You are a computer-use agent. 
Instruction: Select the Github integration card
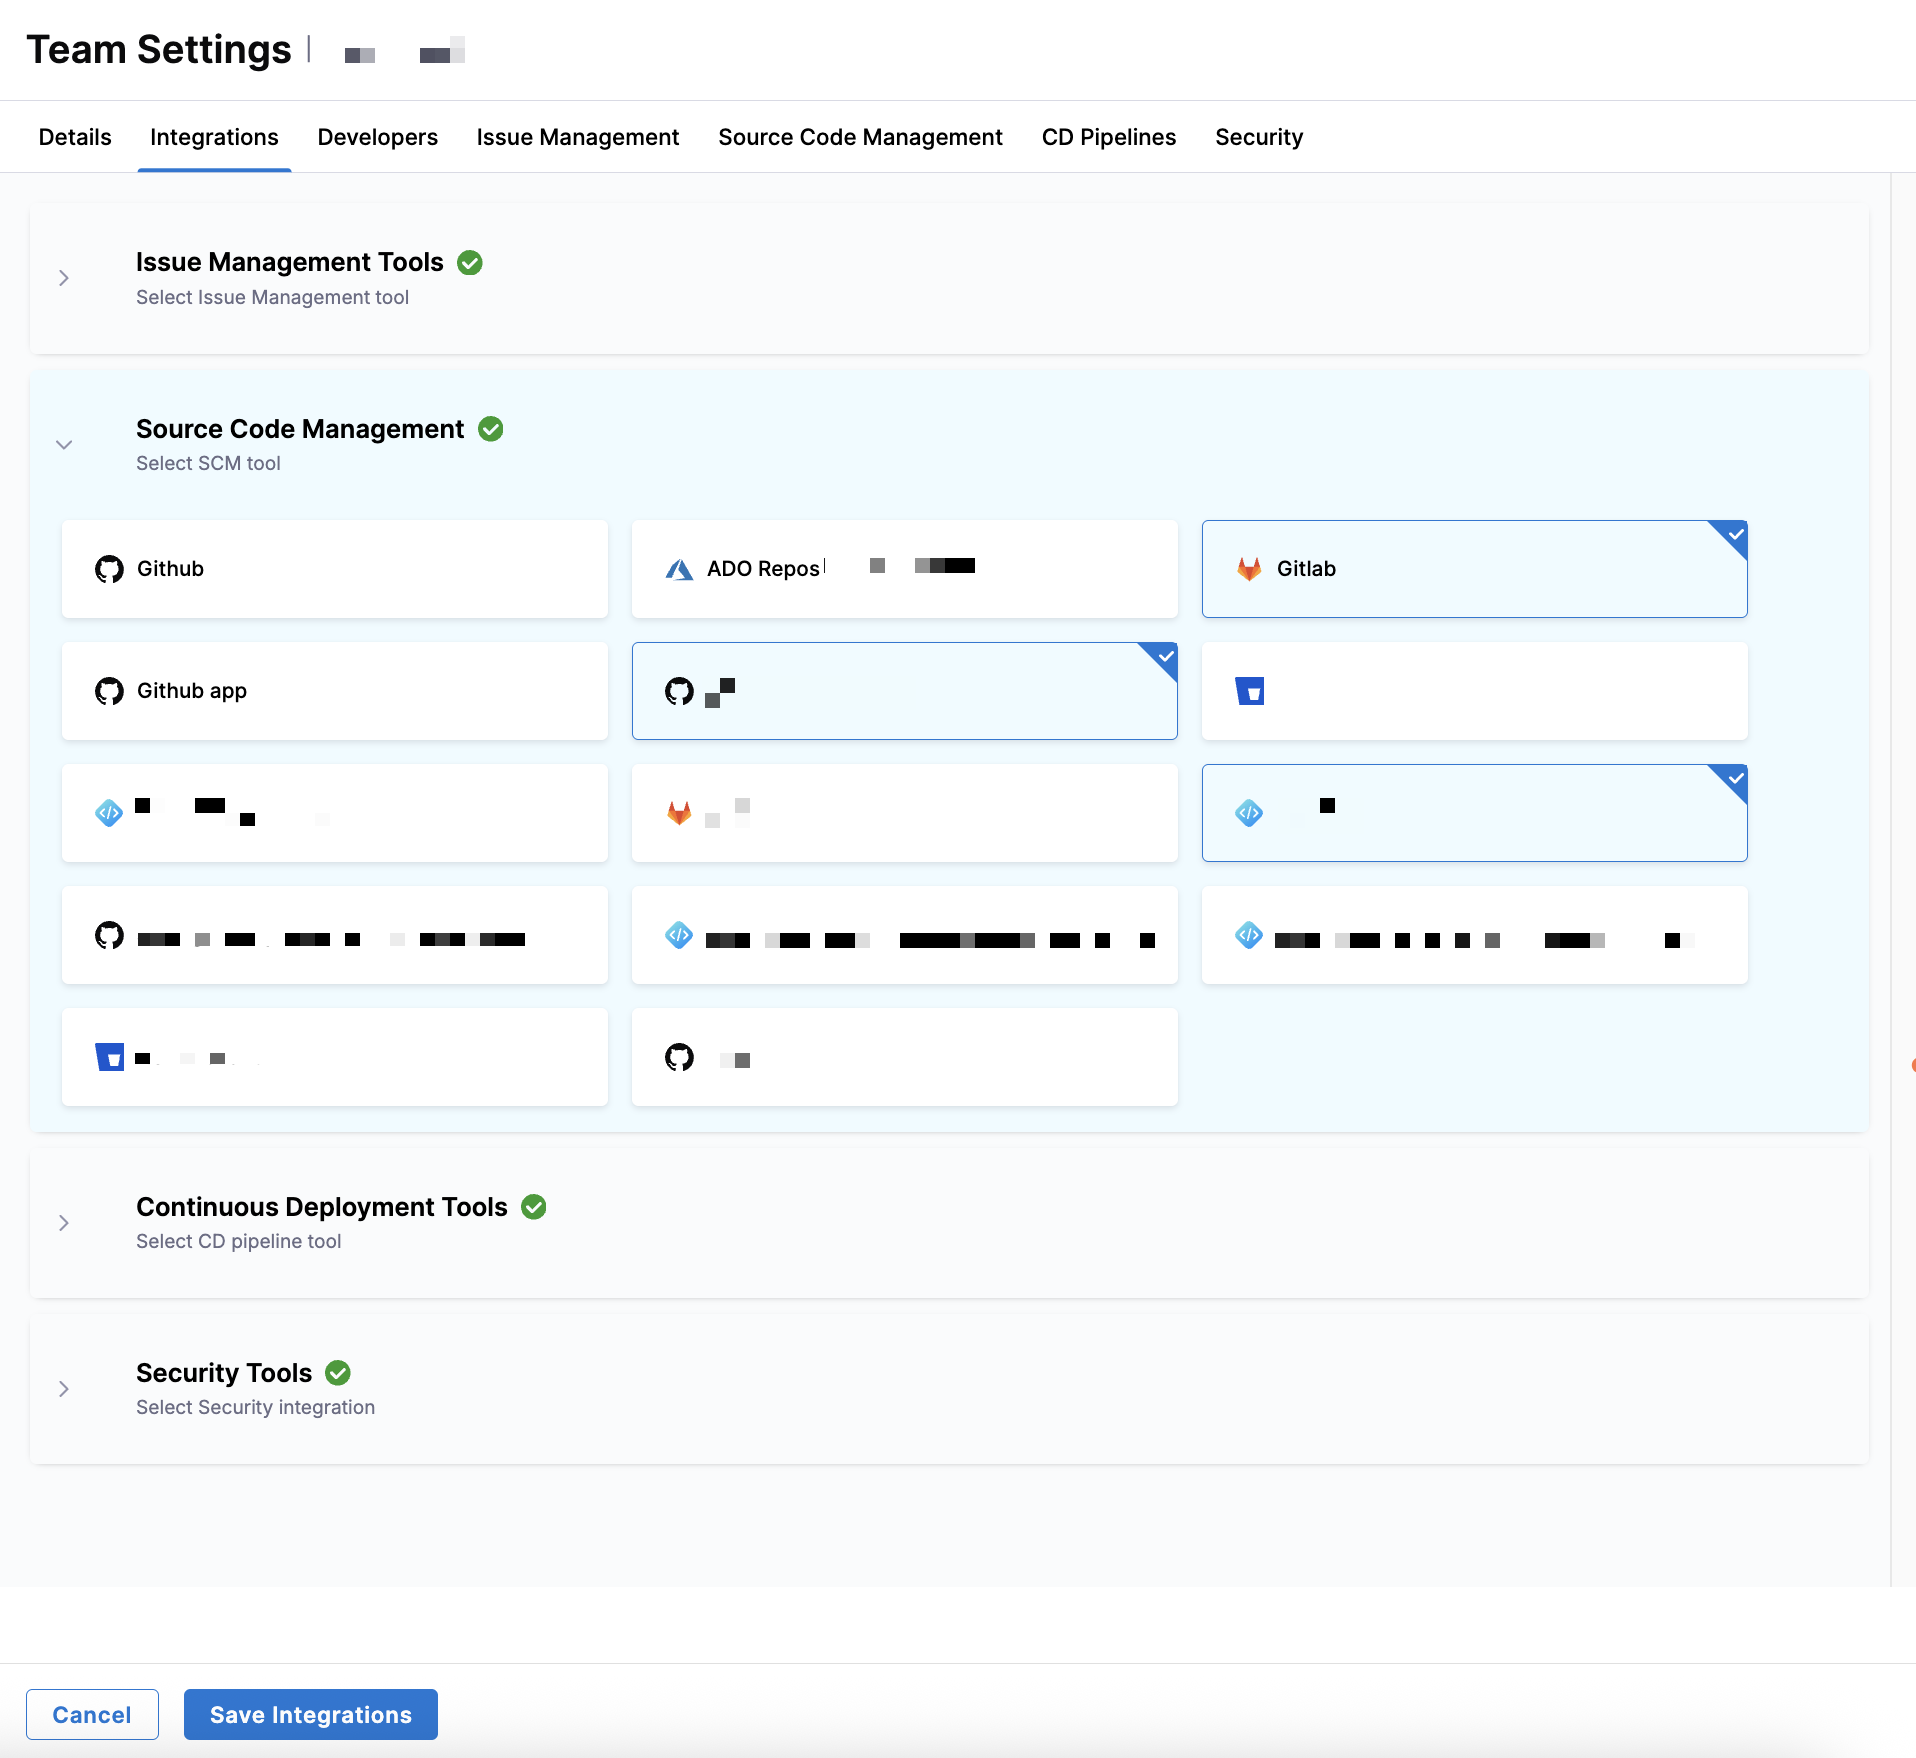click(334, 569)
